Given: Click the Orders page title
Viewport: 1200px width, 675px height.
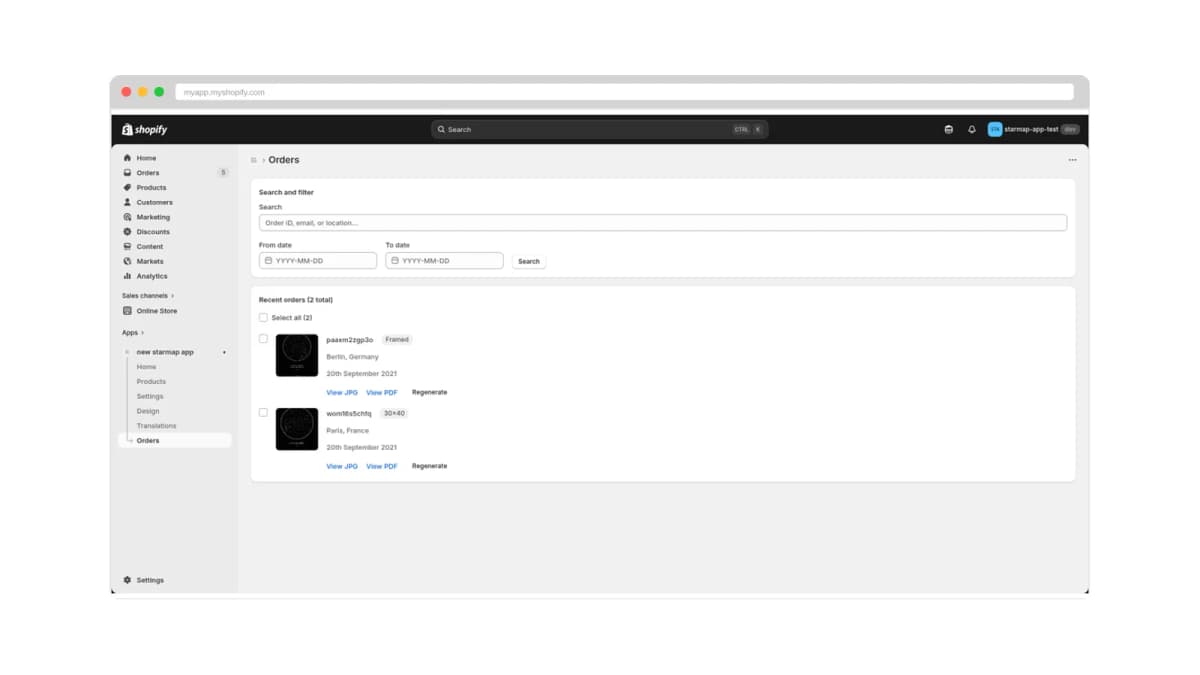Looking at the screenshot, I should point(284,160).
